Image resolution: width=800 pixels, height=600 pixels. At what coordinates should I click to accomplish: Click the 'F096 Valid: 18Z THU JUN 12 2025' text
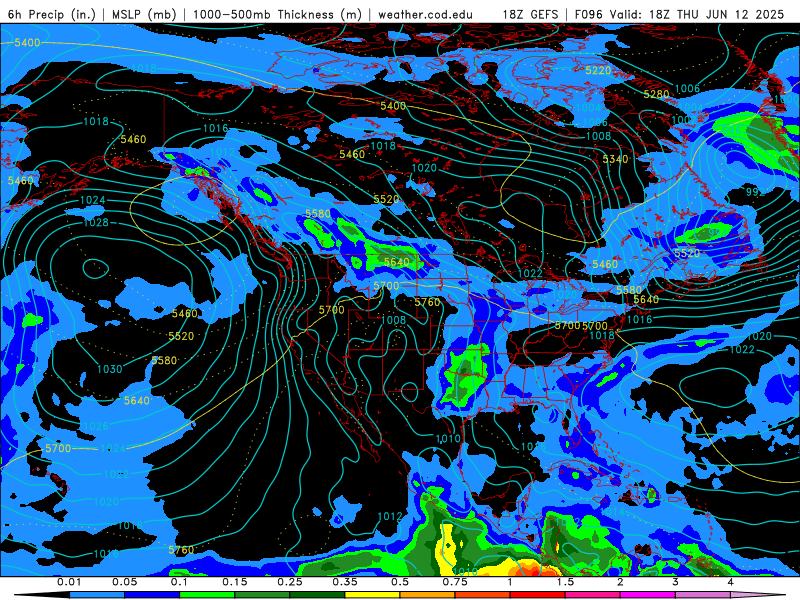click(679, 14)
